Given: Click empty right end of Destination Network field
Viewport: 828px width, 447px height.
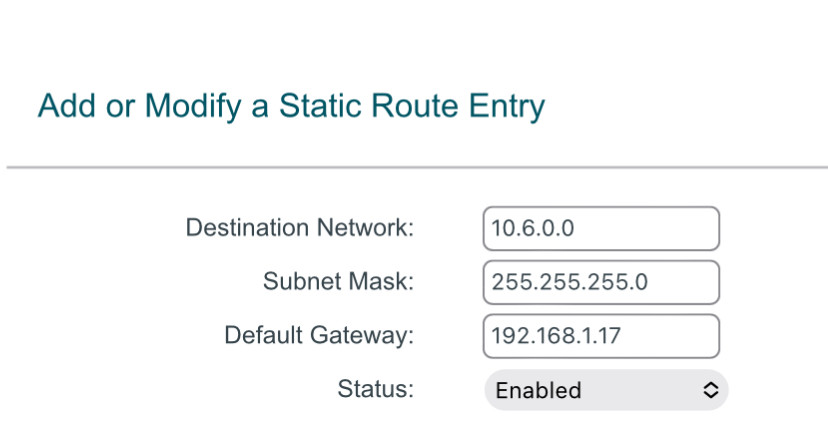Looking at the screenshot, I should coord(690,228).
